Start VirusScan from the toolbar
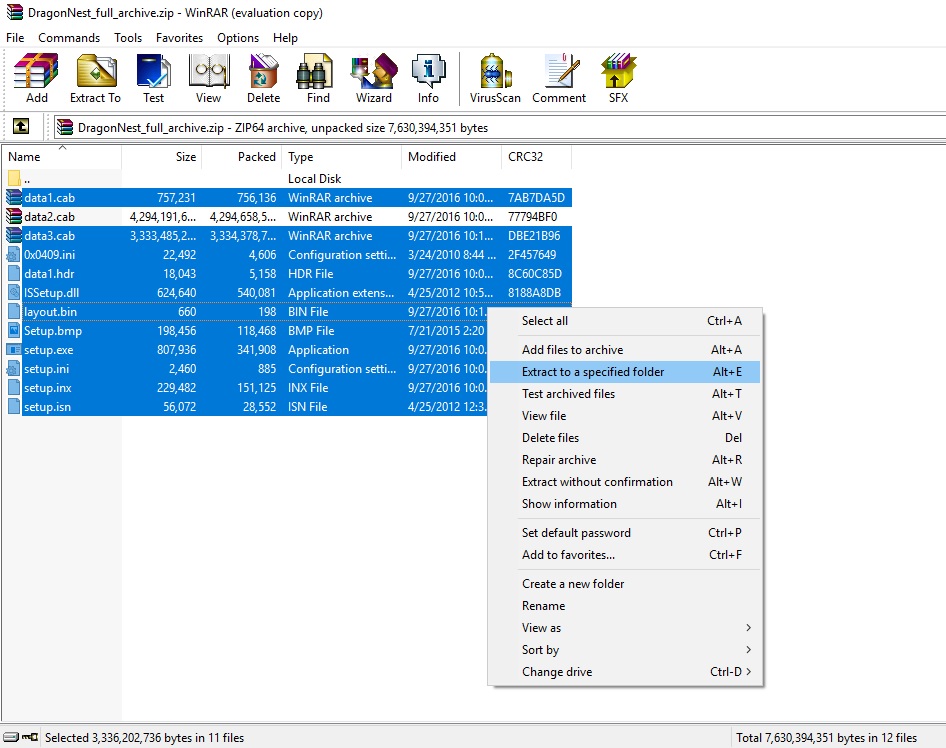 (495, 78)
